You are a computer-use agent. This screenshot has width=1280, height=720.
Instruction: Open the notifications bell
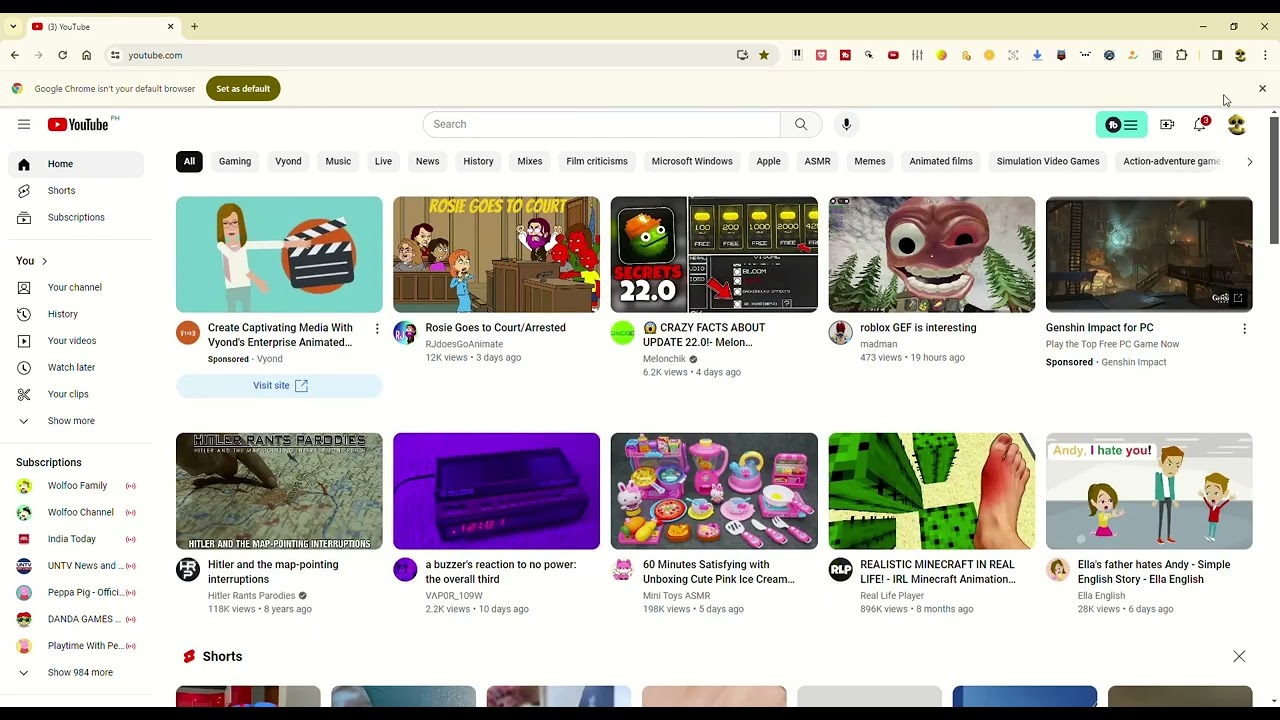pos(1200,124)
